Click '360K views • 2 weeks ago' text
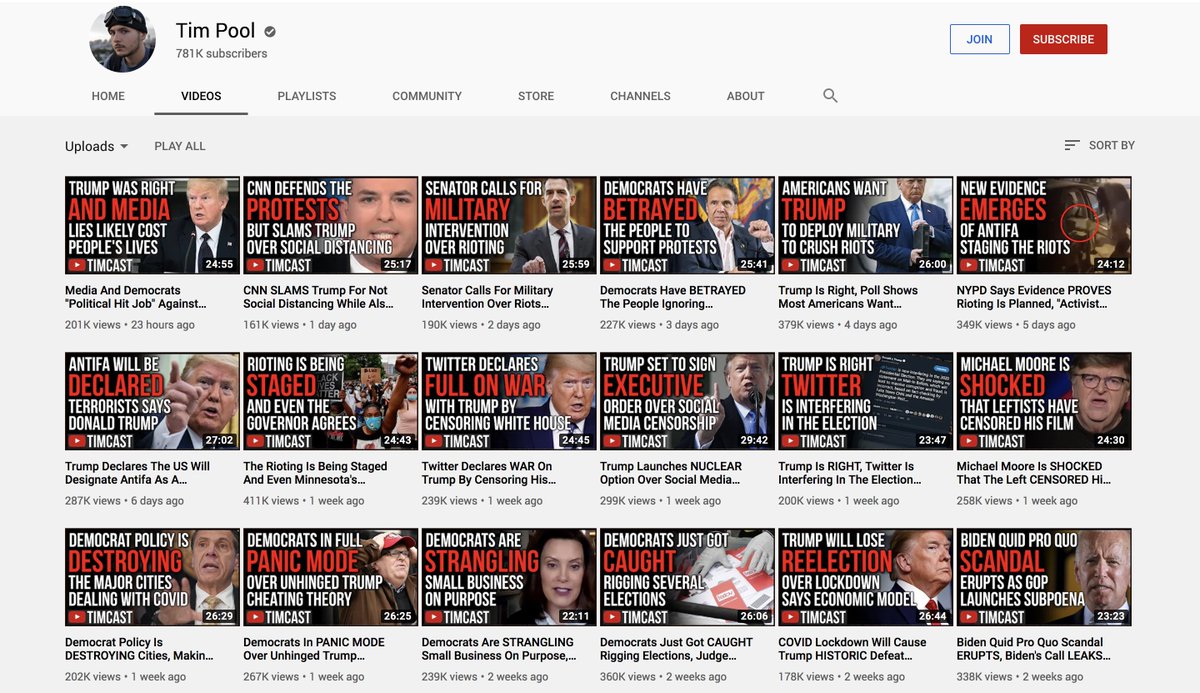This screenshot has width=1200, height=693. tap(663, 677)
